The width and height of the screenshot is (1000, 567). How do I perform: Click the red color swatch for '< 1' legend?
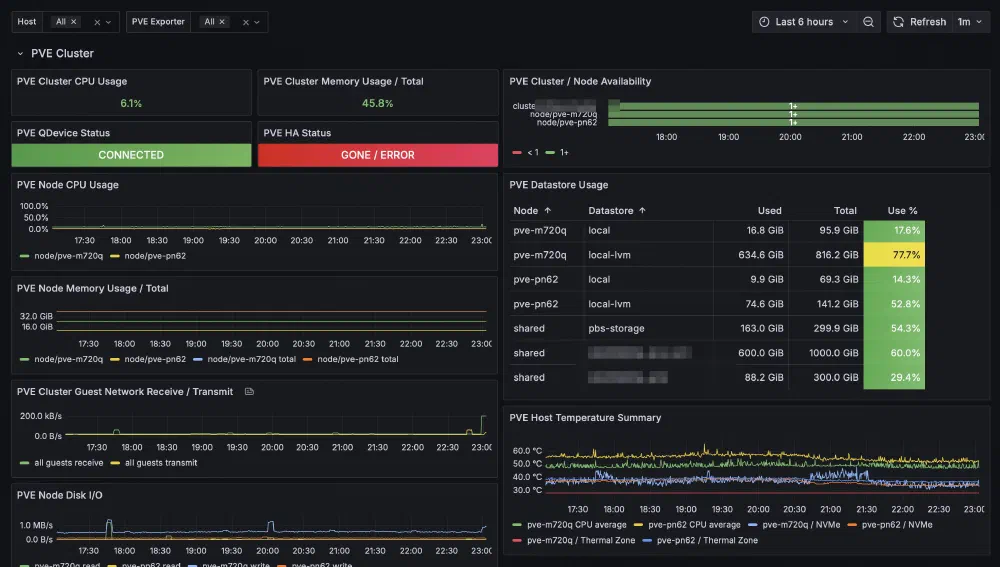517,152
